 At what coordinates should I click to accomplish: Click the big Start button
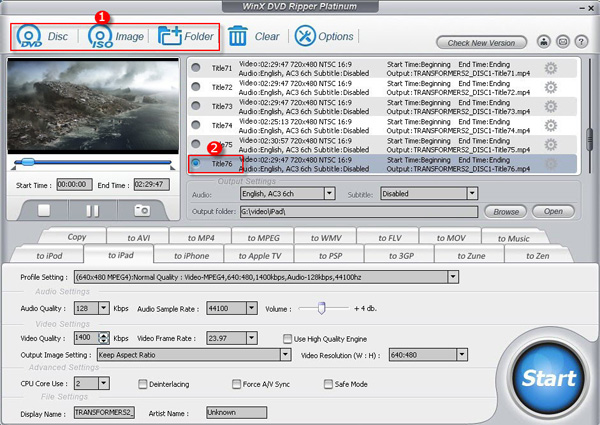coord(549,378)
